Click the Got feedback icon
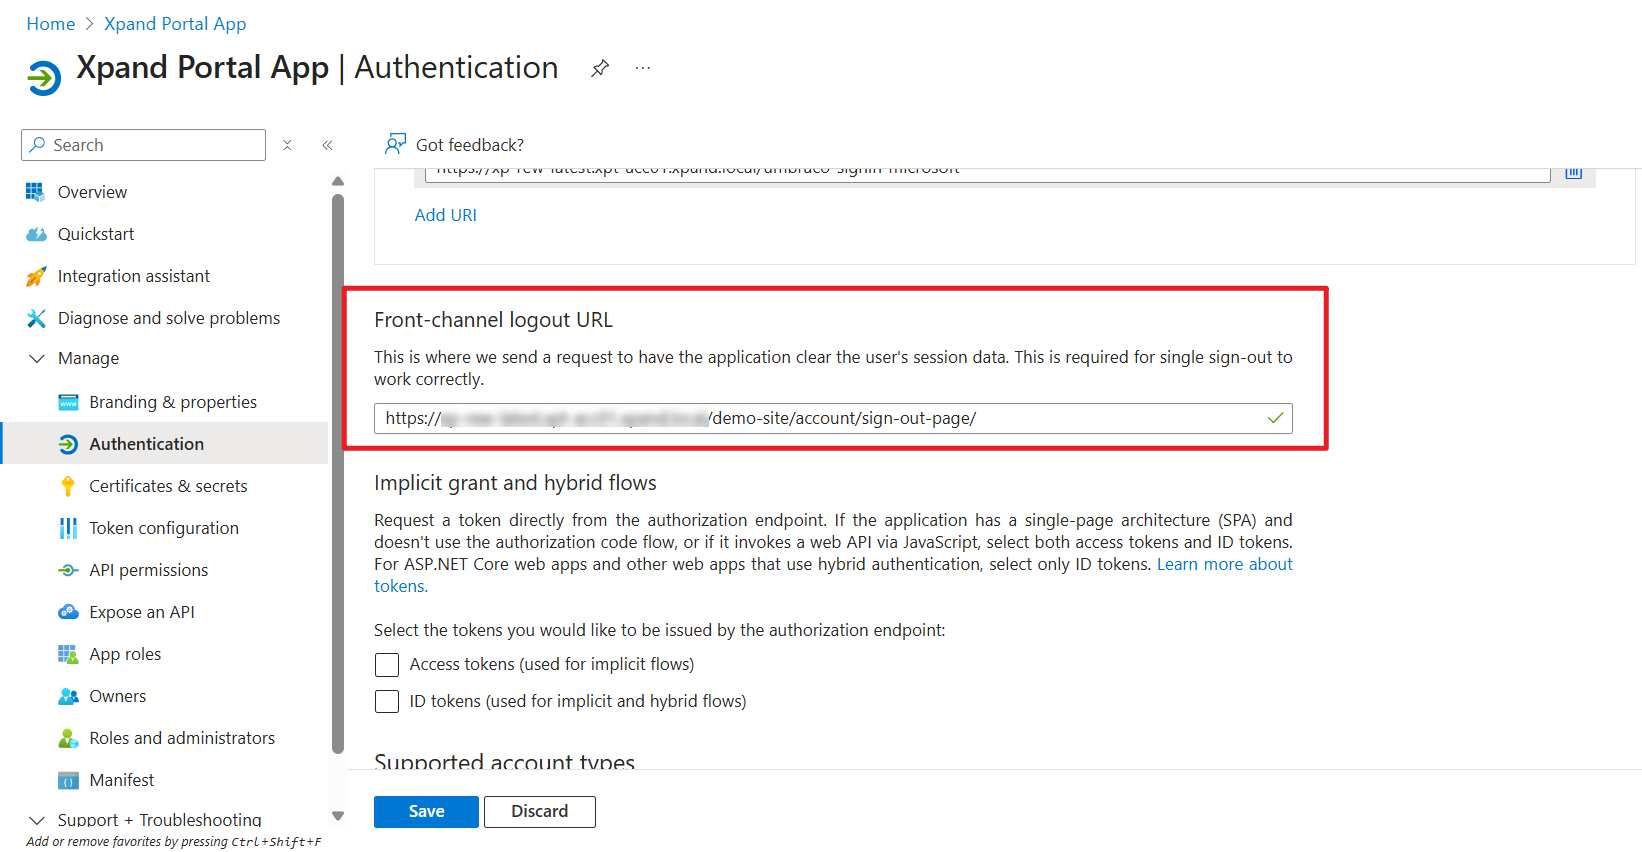Screen dimensions: 1642x852 396,144
